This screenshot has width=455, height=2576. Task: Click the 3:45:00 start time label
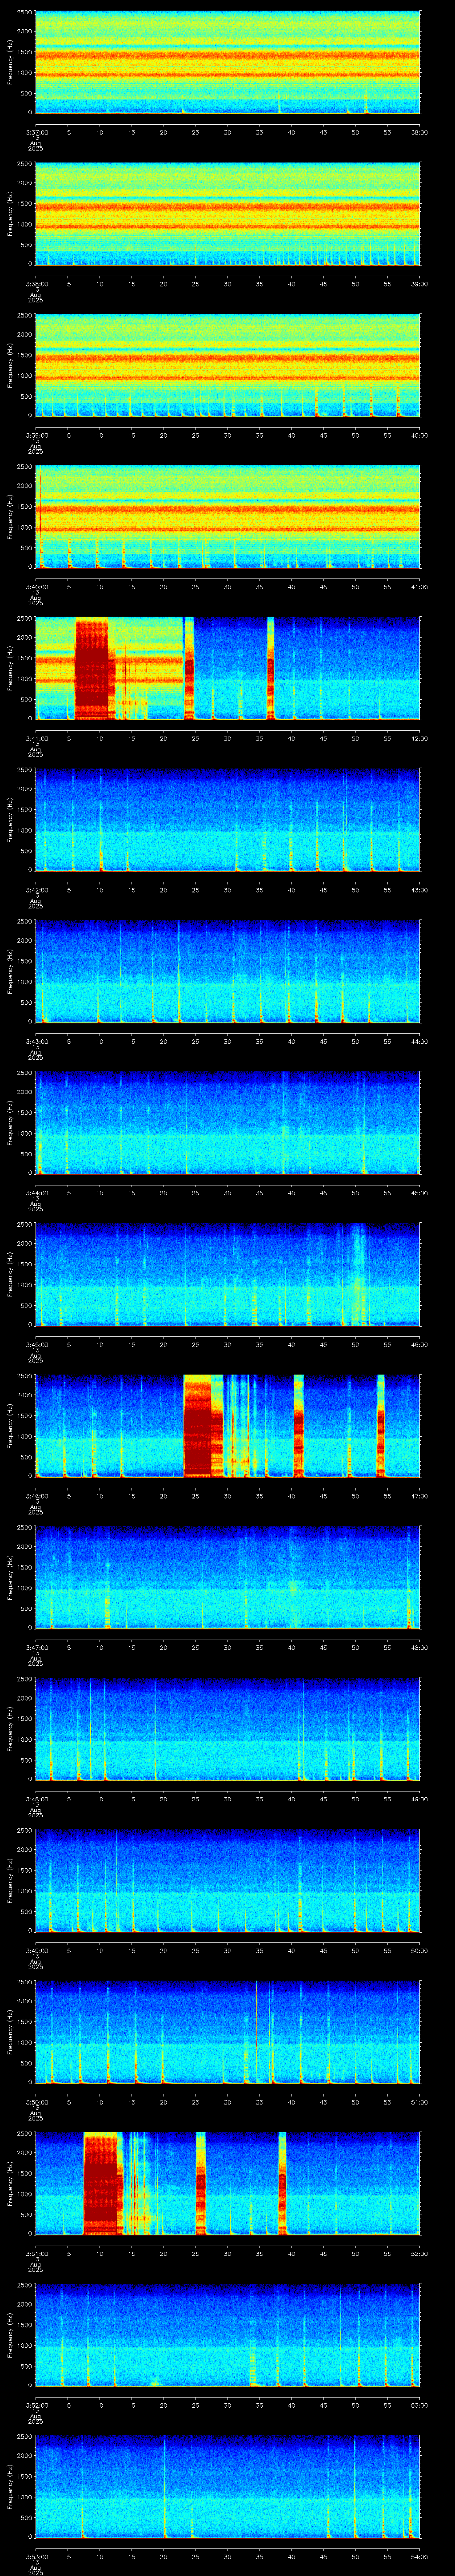click(36, 1344)
